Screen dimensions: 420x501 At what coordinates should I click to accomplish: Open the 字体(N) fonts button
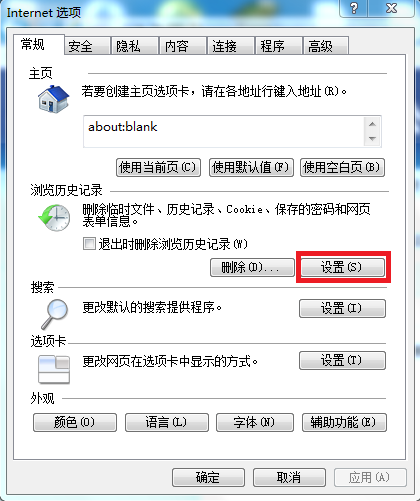click(x=255, y=422)
